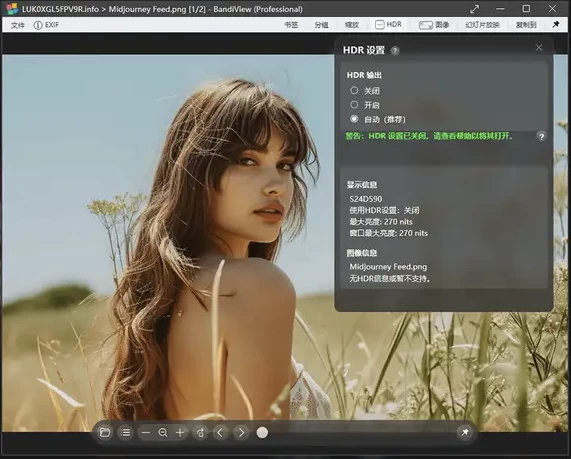This screenshot has height=459, width=571.
Task: Pin the bottom floating toolbar
Action: [x=465, y=432]
